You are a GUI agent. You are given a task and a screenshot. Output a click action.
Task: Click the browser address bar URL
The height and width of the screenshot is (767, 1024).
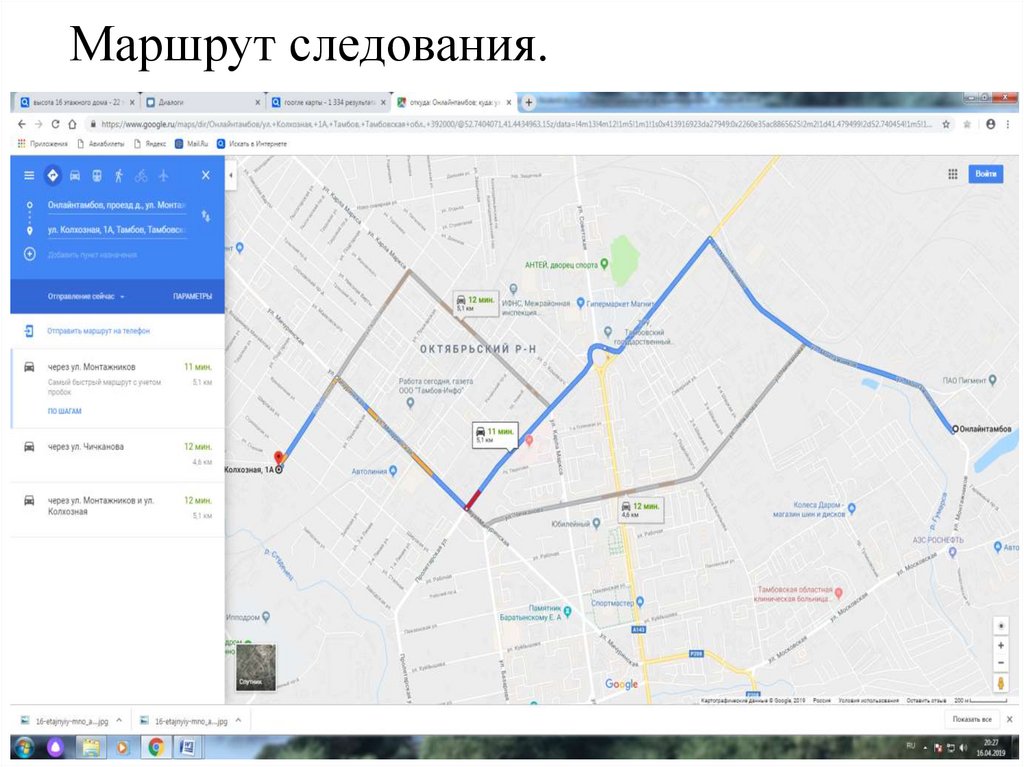516,124
